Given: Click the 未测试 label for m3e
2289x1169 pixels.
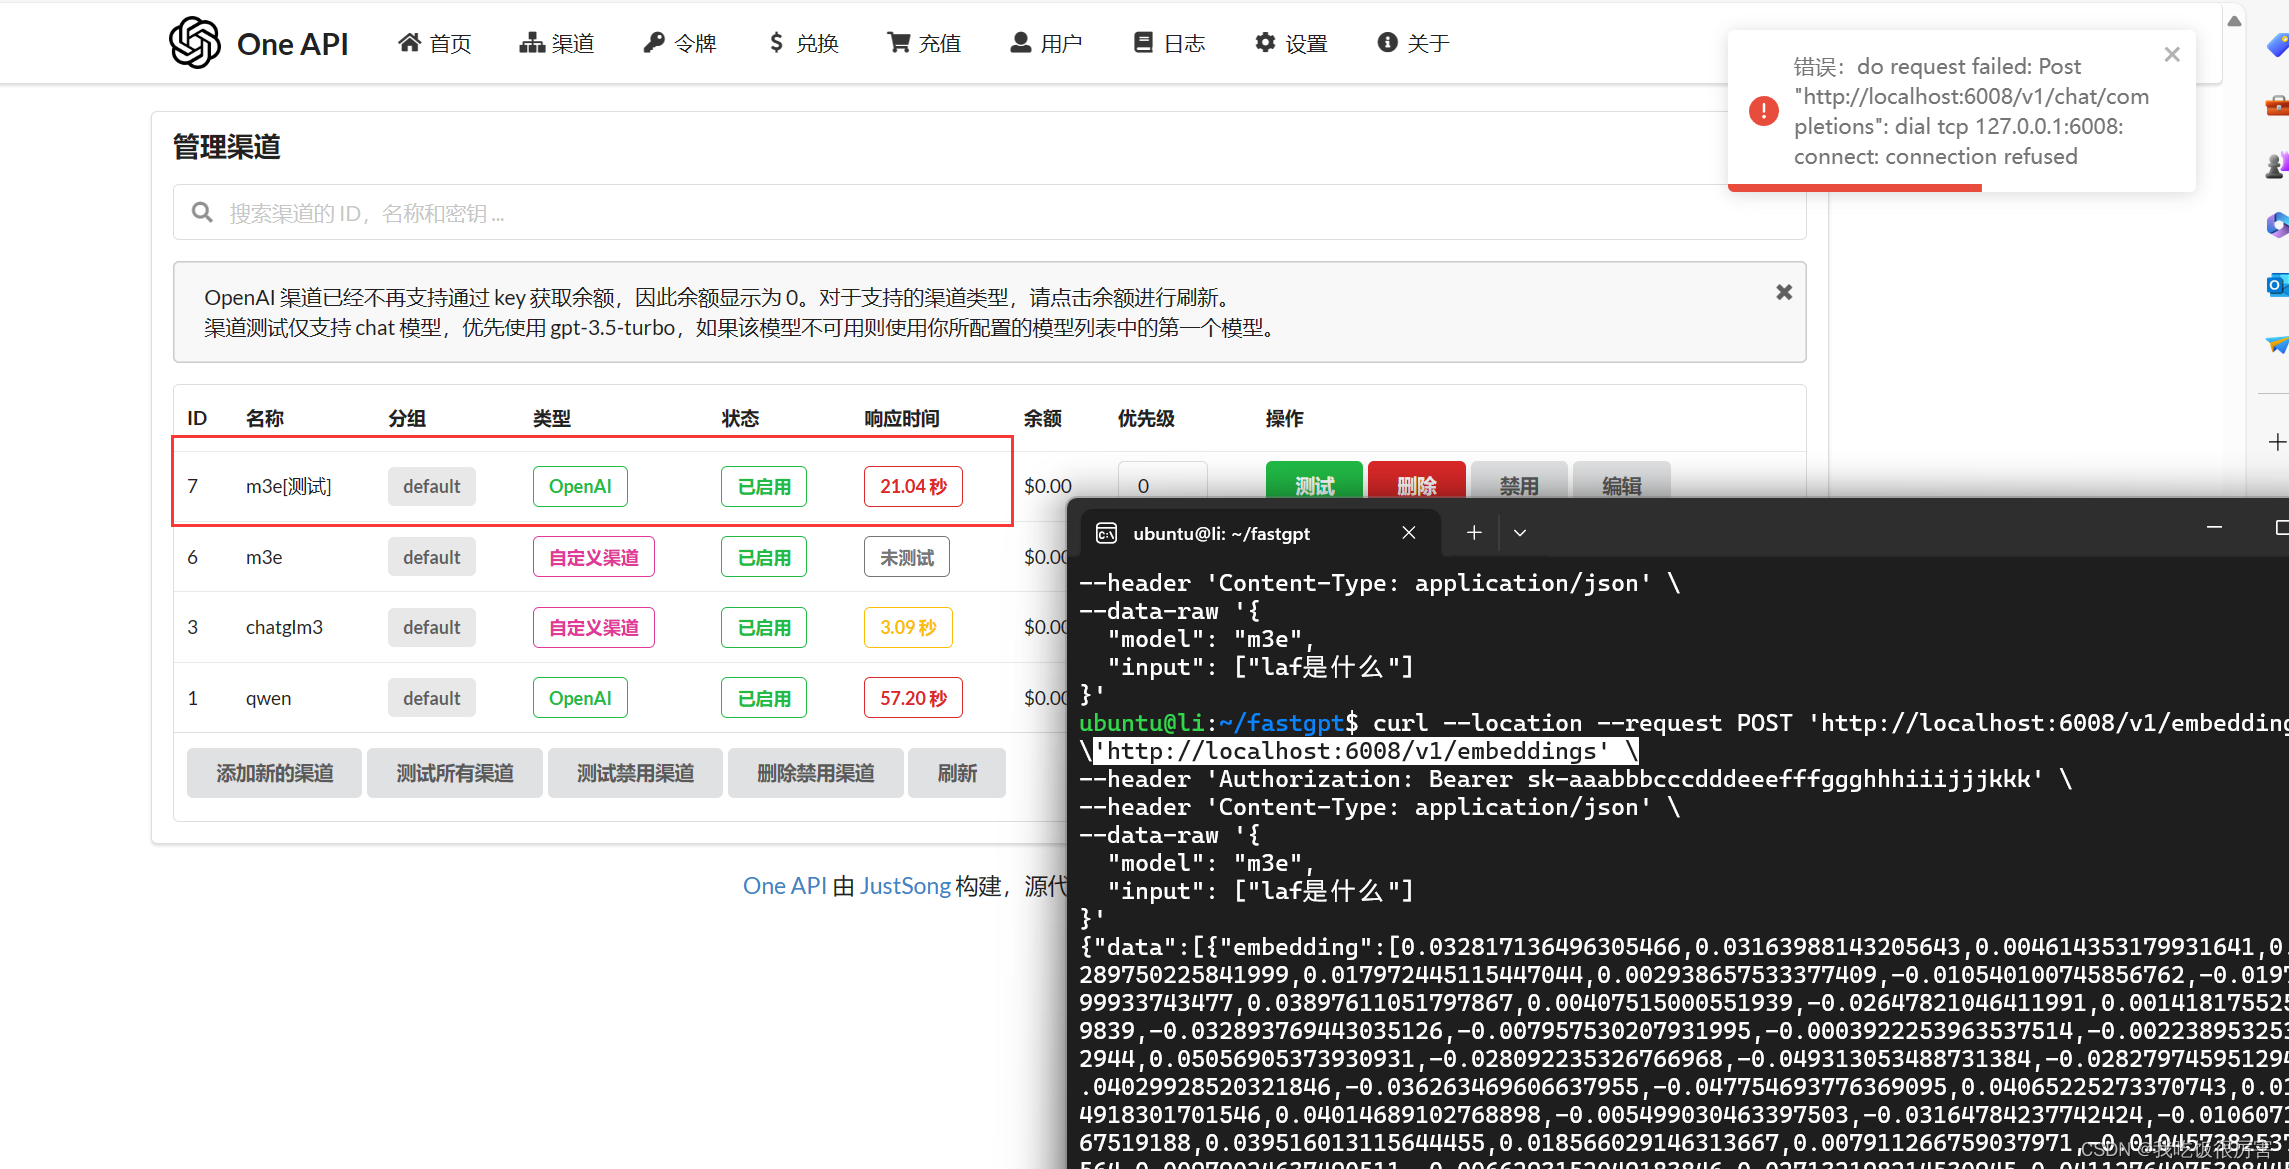Looking at the screenshot, I should point(907,558).
